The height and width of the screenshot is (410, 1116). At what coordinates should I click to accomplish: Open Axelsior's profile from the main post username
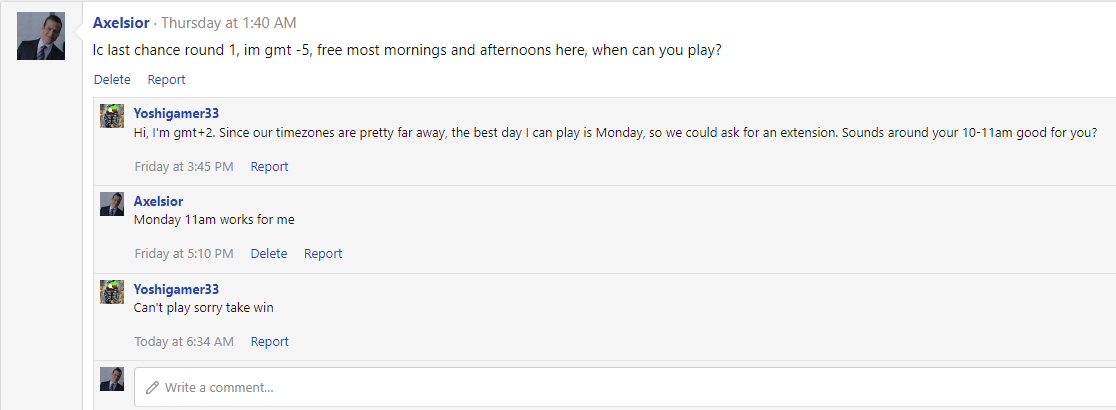pos(123,22)
